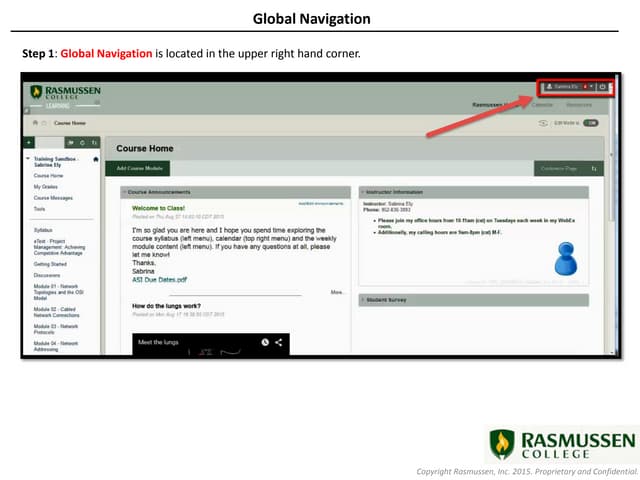
Task: Expand the Student Survey module
Action: coord(362,299)
